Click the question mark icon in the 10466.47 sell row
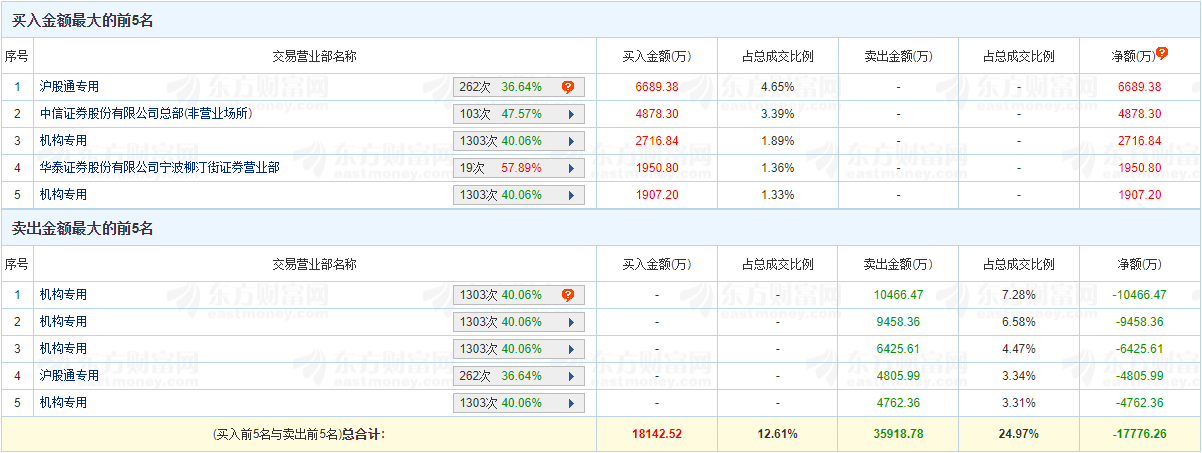 (567, 295)
